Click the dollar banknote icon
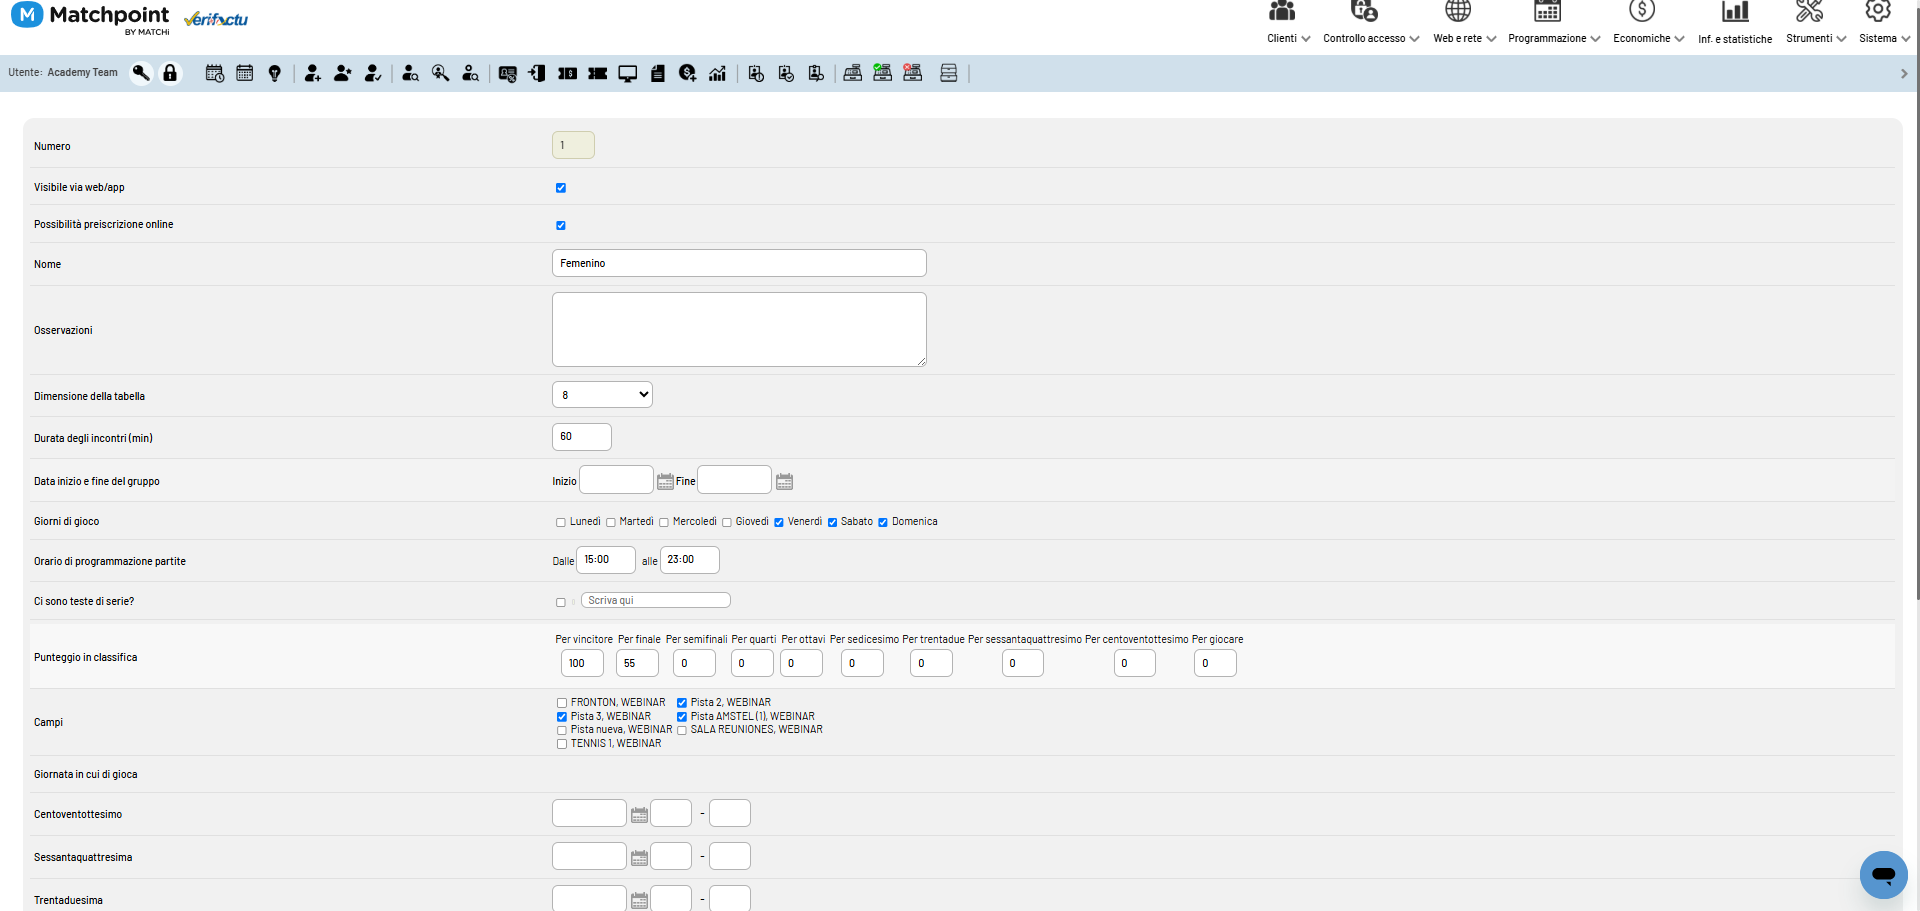The image size is (1920, 911). [x=568, y=73]
